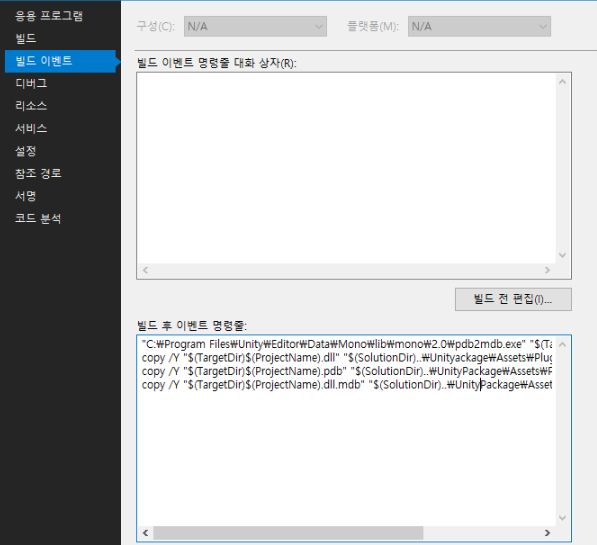
Task: Open the 플랫폼(M) dropdown
Action: click(x=479, y=27)
